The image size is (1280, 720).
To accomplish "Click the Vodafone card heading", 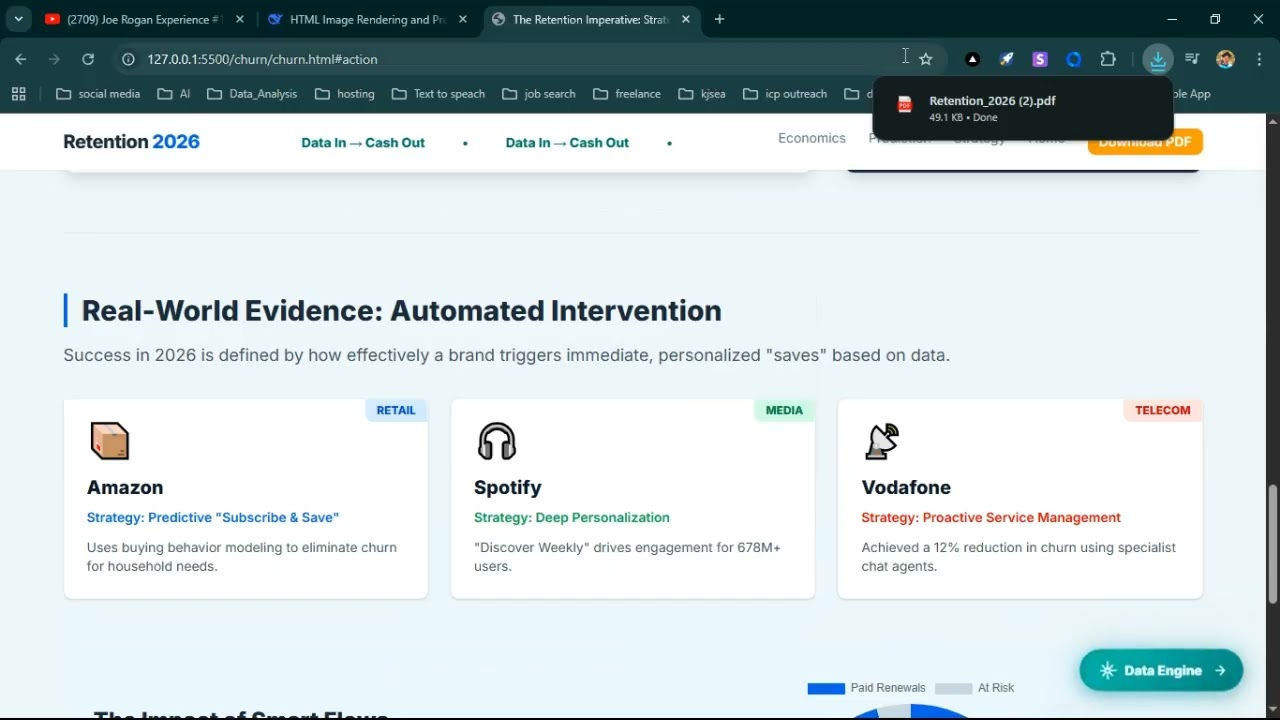I will [906, 488].
